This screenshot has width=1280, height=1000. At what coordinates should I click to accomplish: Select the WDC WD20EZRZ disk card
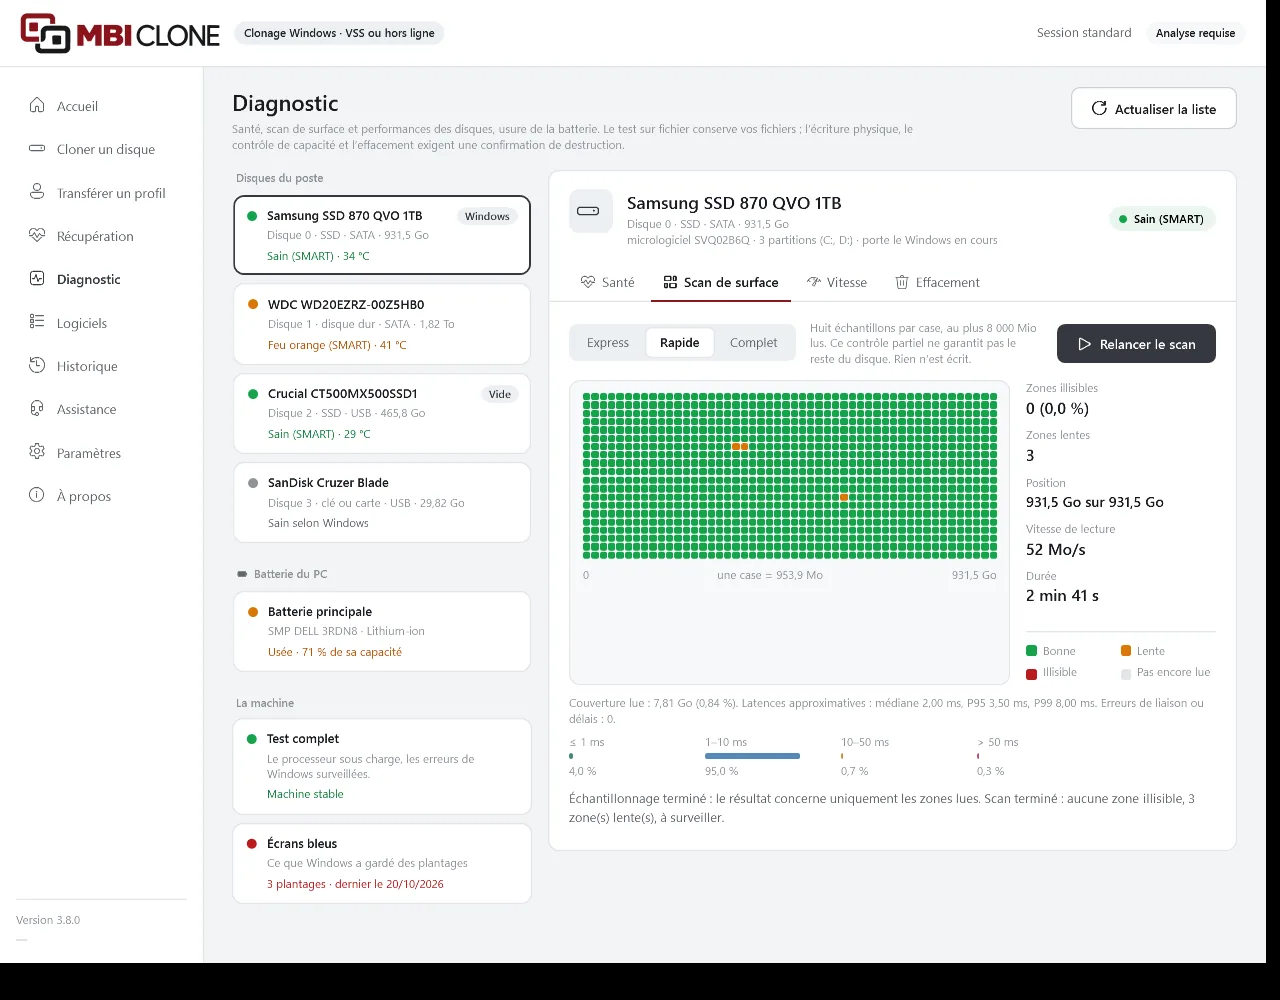[382, 324]
